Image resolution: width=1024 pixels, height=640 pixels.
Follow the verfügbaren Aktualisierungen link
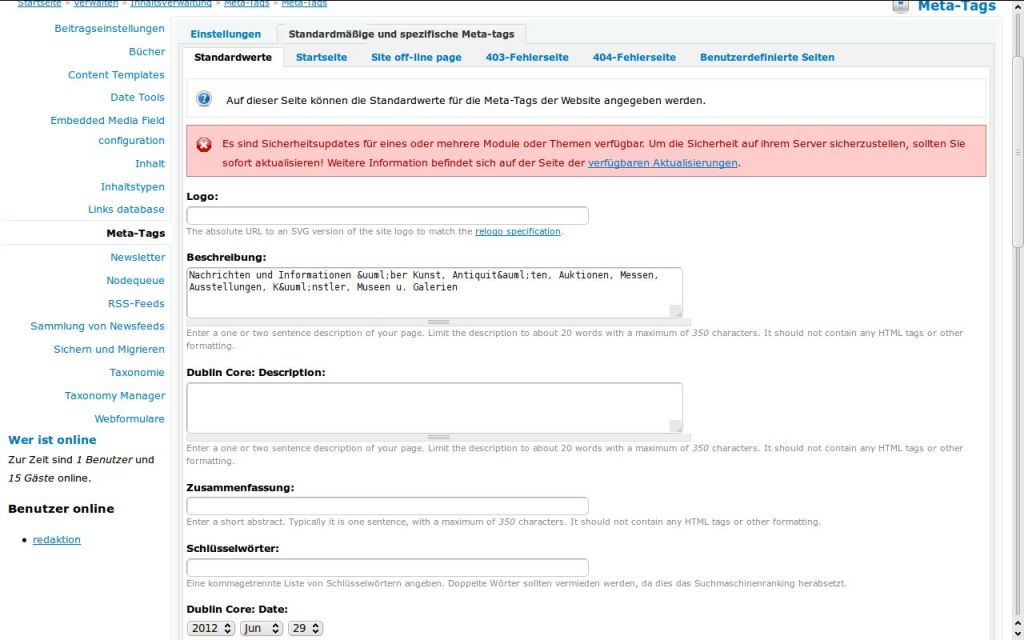(x=663, y=163)
